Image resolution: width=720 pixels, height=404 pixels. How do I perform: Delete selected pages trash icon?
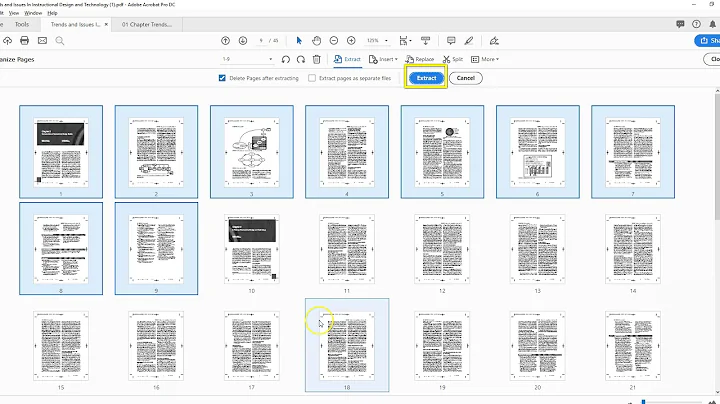[x=316, y=59]
